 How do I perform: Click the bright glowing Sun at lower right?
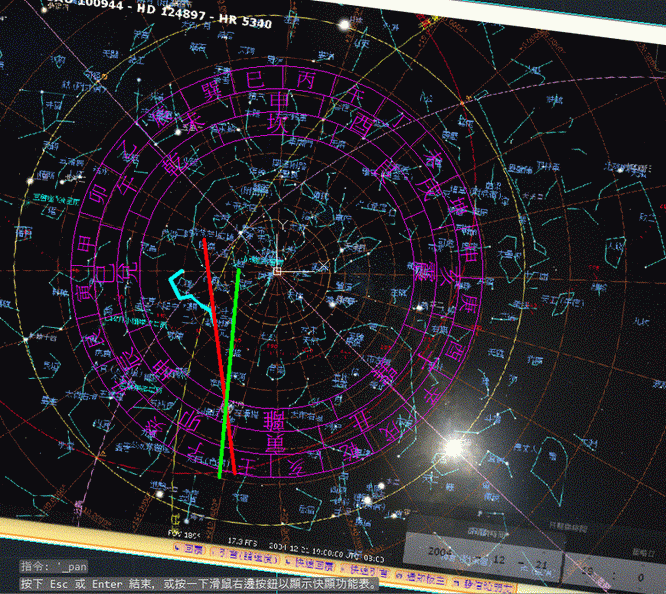[454, 448]
